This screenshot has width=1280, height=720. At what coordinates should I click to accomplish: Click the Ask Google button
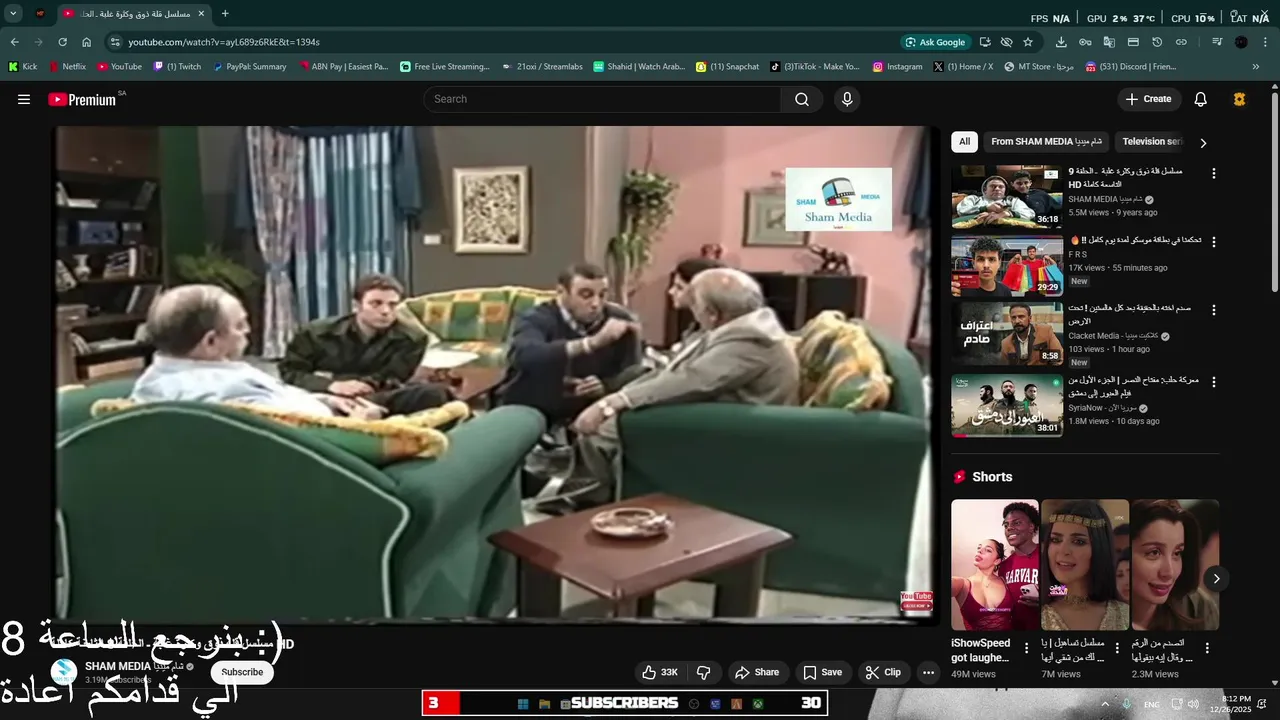click(935, 42)
